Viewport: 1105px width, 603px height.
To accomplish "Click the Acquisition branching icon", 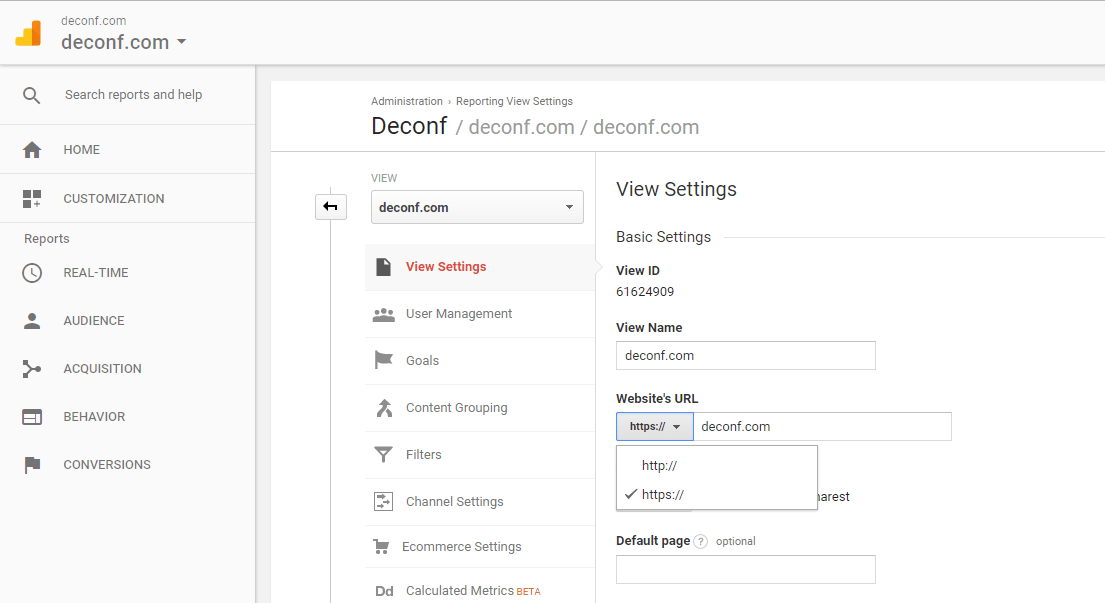I will 32,368.
